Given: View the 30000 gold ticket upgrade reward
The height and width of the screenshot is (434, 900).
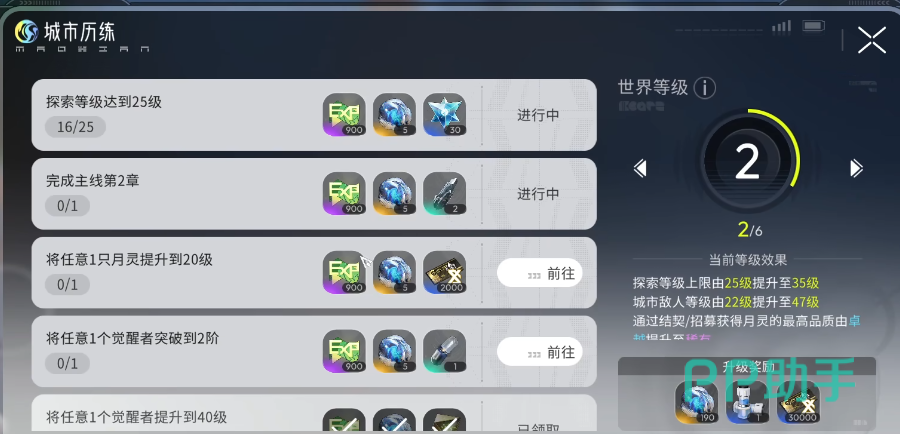Looking at the screenshot, I should click(x=798, y=402).
